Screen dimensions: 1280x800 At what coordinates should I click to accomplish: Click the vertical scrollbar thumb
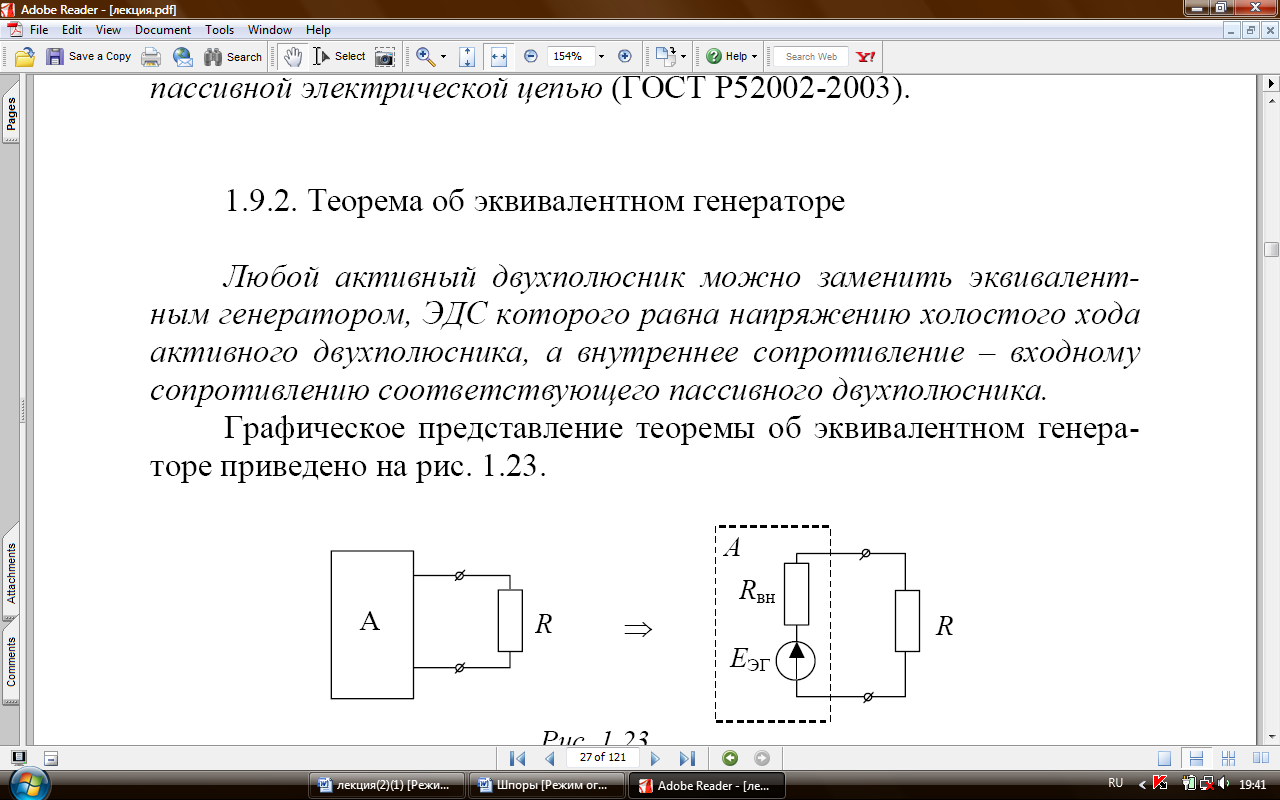1271,249
